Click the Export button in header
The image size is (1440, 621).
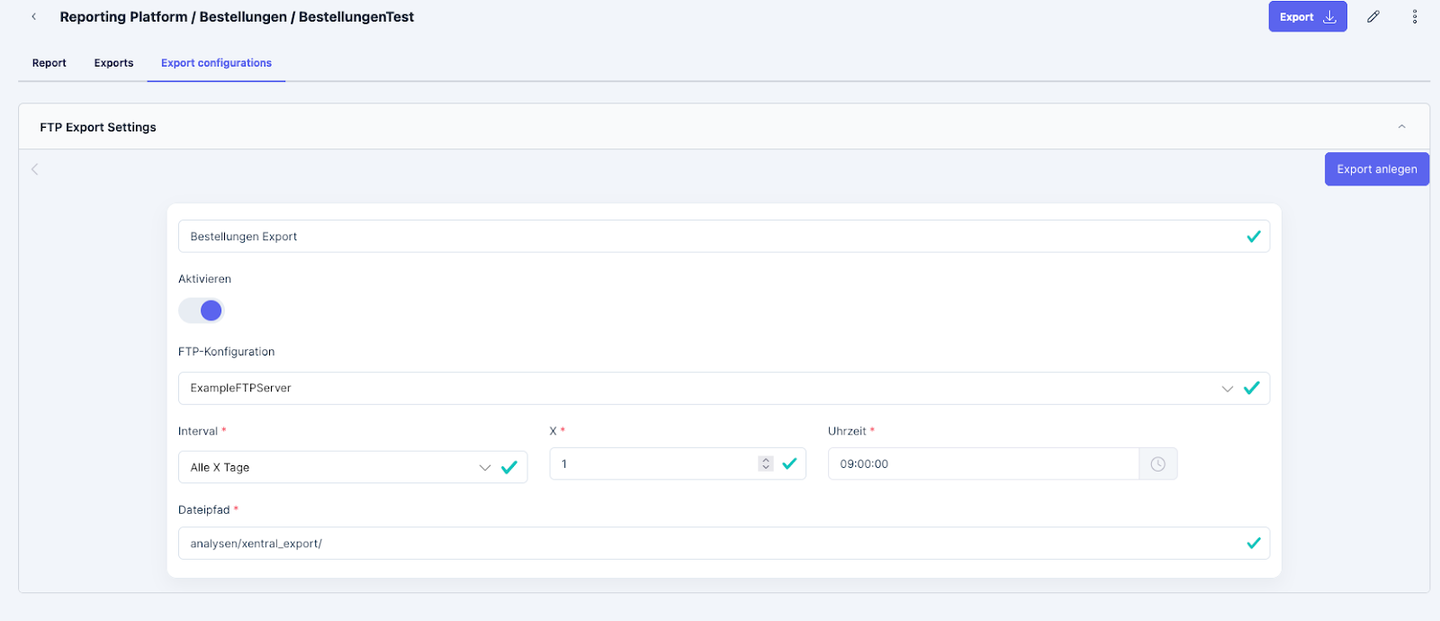[1307, 17]
